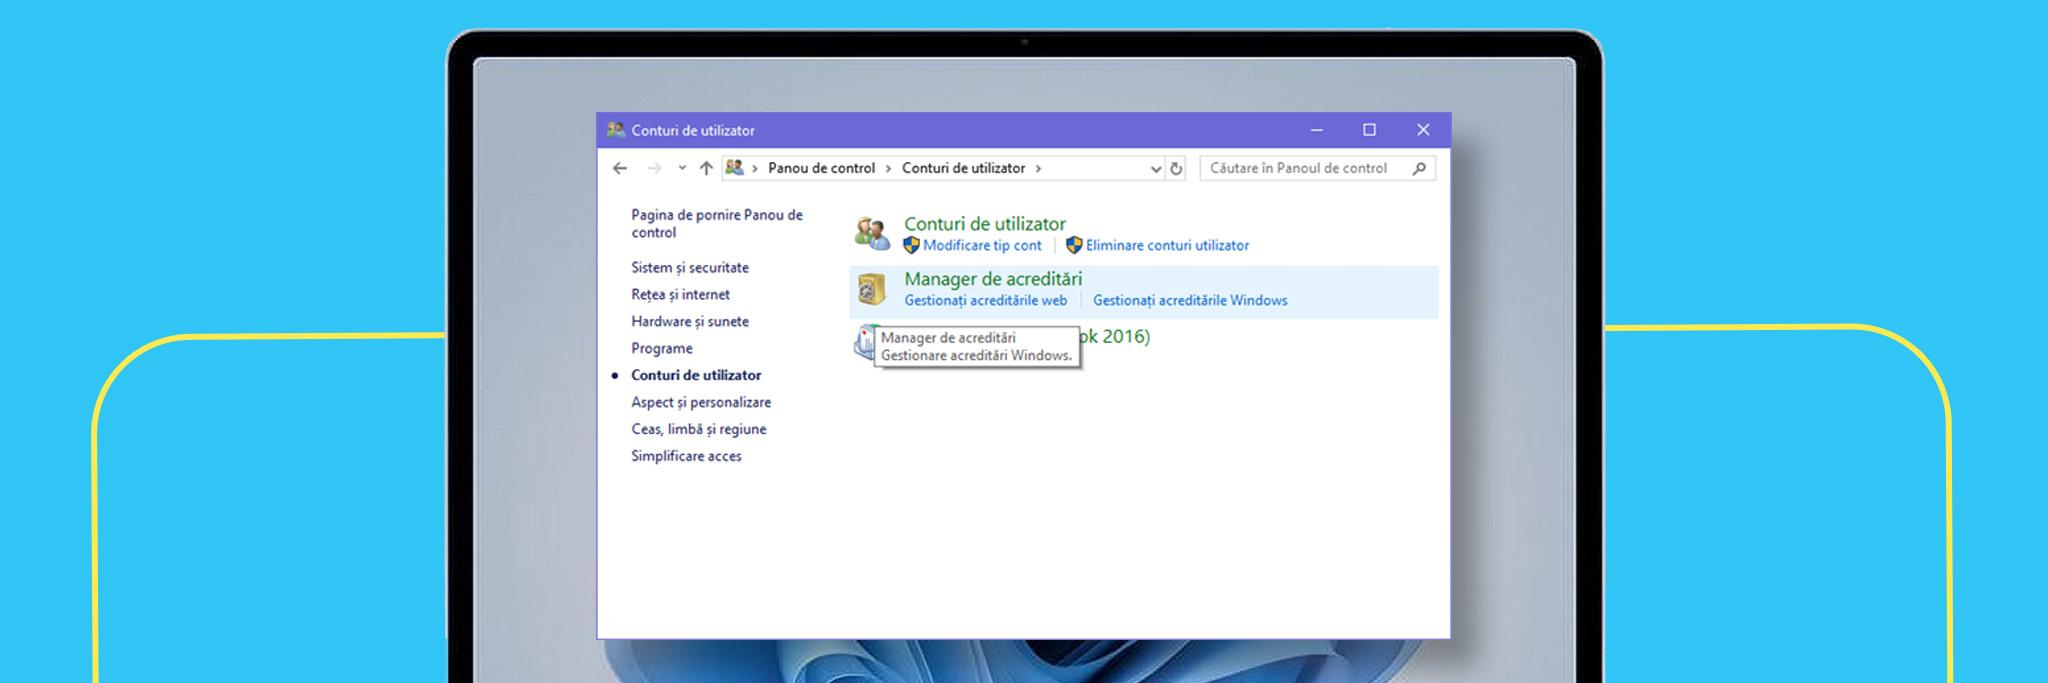Expand the address bar history dropdown
Screen dimensions: 2048x683
pos(1156,169)
